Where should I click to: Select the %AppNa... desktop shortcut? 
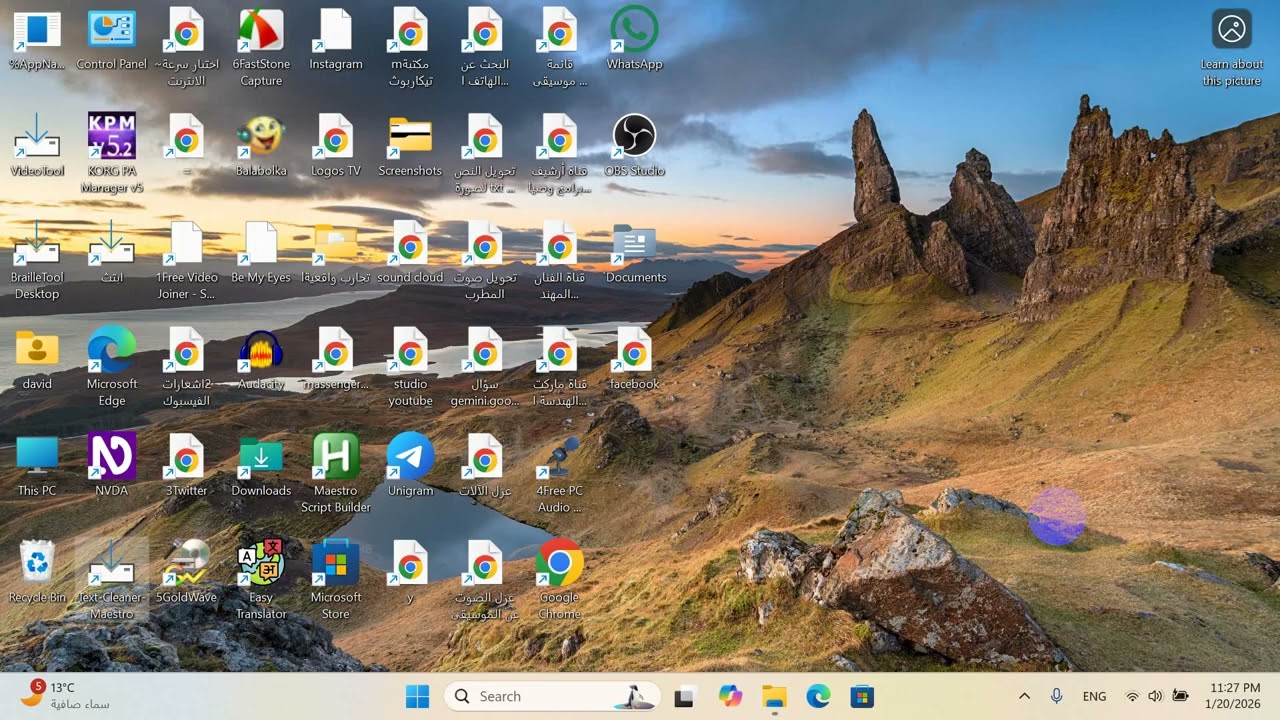click(x=37, y=40)
